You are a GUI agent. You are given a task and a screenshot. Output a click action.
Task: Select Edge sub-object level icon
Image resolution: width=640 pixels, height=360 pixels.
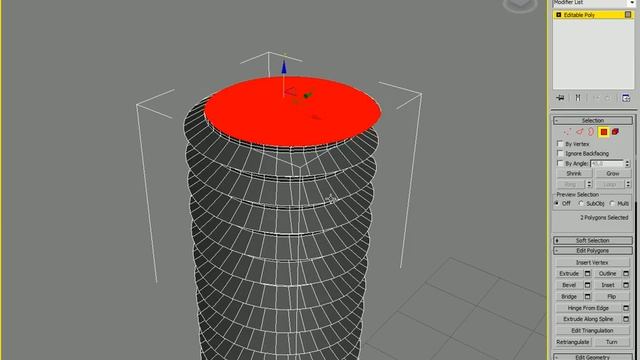580,132
